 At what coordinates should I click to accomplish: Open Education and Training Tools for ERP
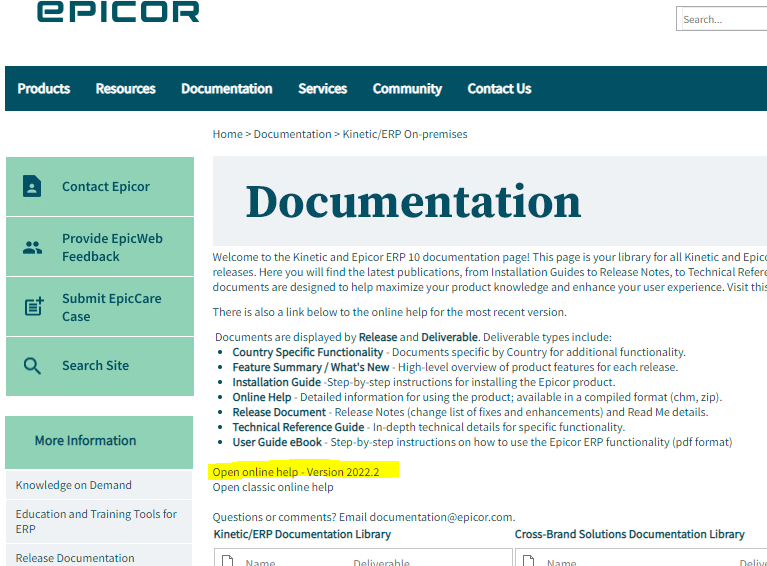(96, 521)
